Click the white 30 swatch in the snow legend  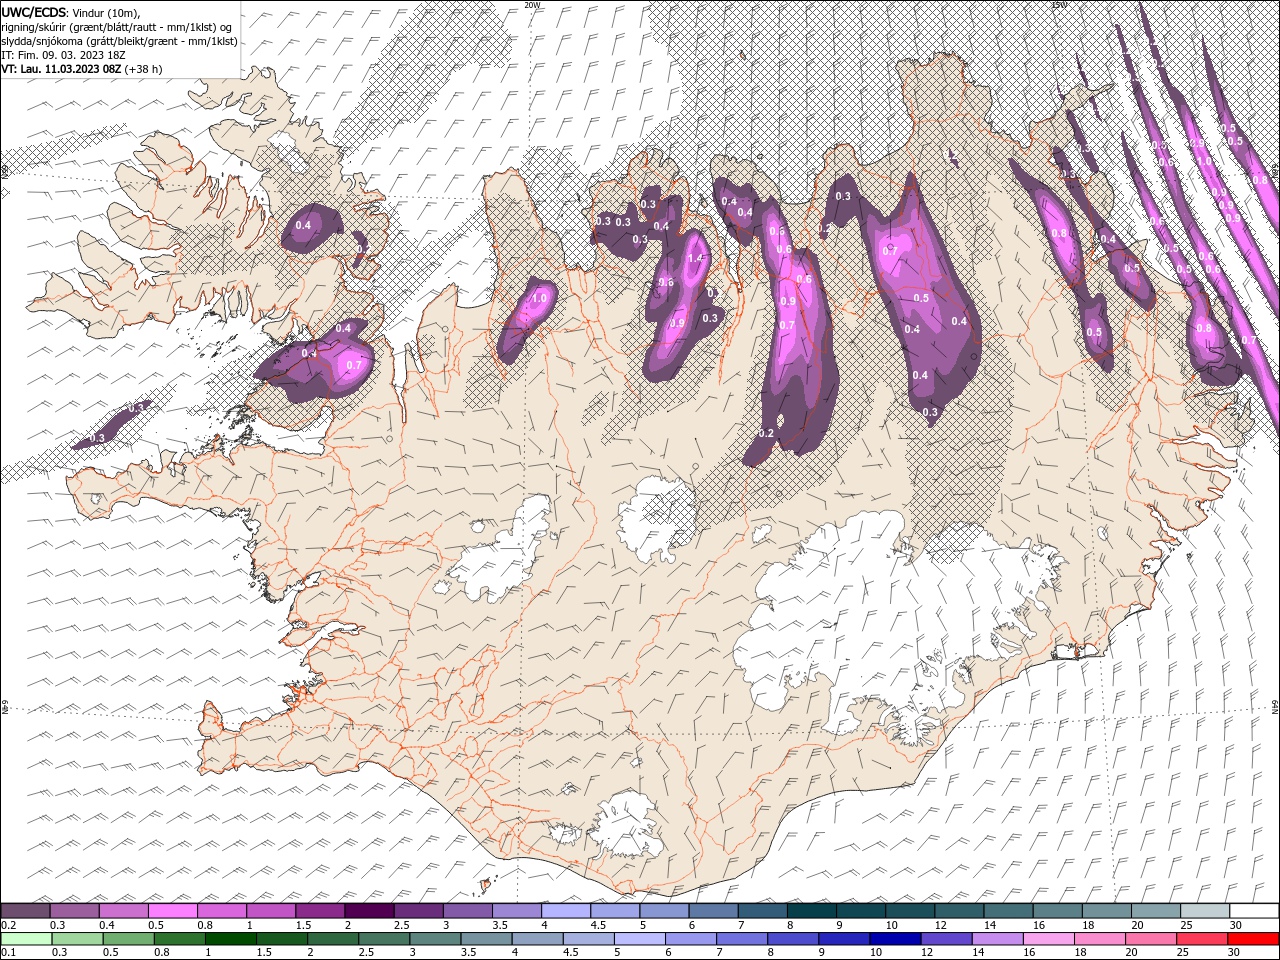[x=1254, y=911]
